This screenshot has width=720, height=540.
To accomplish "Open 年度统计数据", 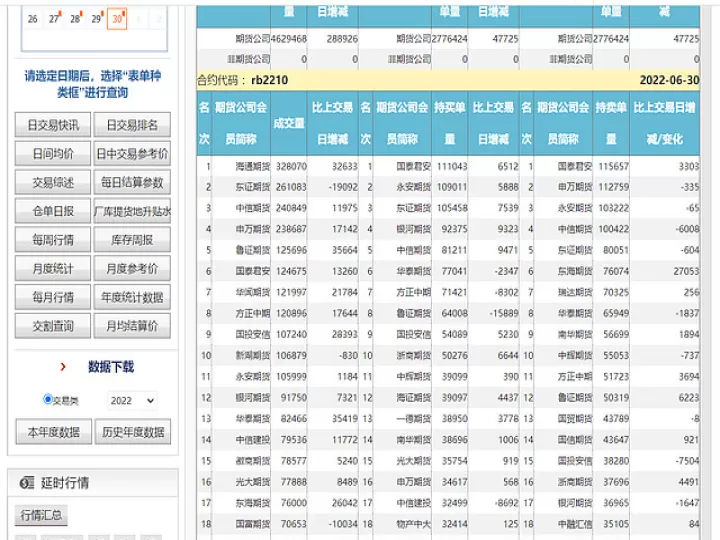I will [x=132, y=297].
